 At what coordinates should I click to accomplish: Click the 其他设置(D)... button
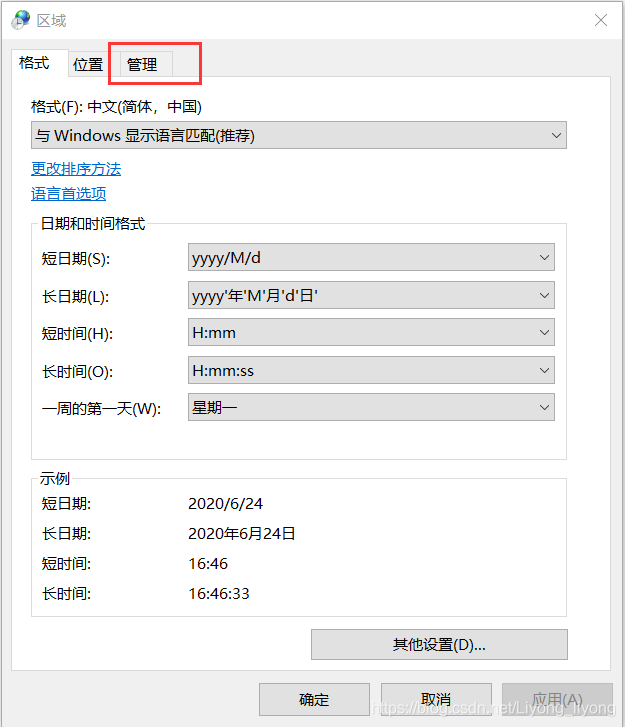(x=439, y=644)
